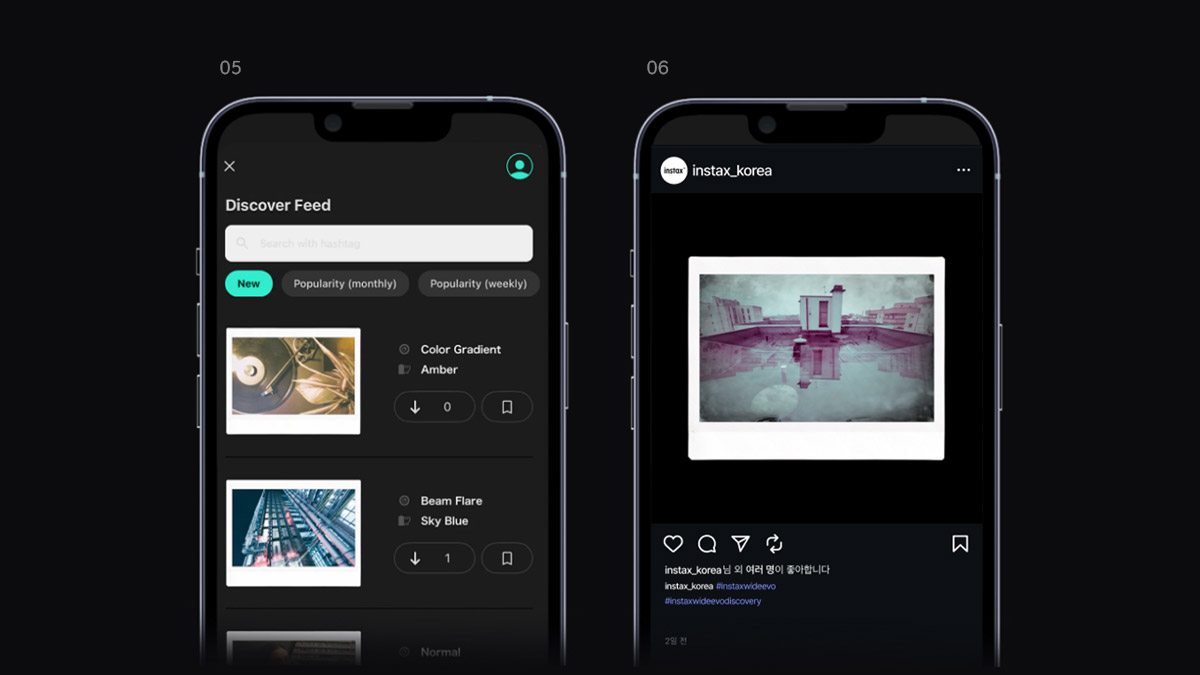Click the lens effect icon beside Beam Flare
The height and width of the screenshot is (675, 1200).
point(404,501)
